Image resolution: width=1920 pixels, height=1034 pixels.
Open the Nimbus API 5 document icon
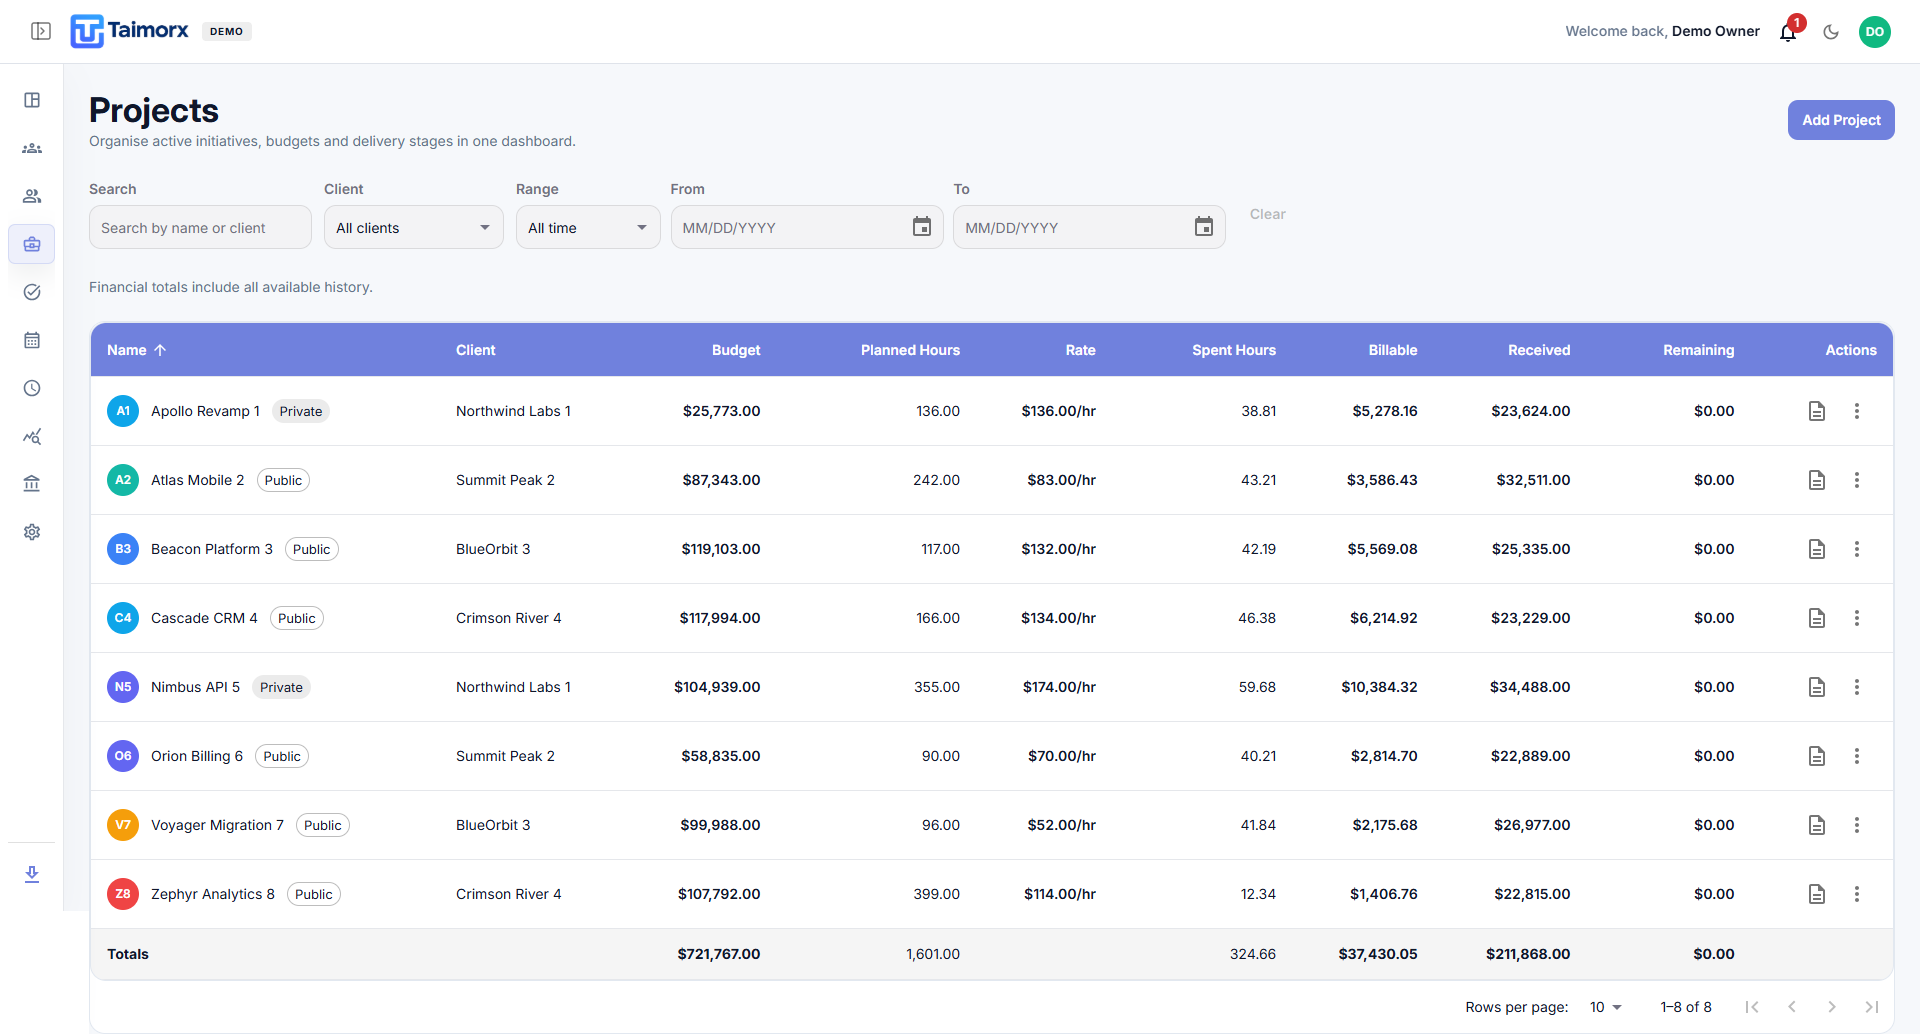[1817, 687]
